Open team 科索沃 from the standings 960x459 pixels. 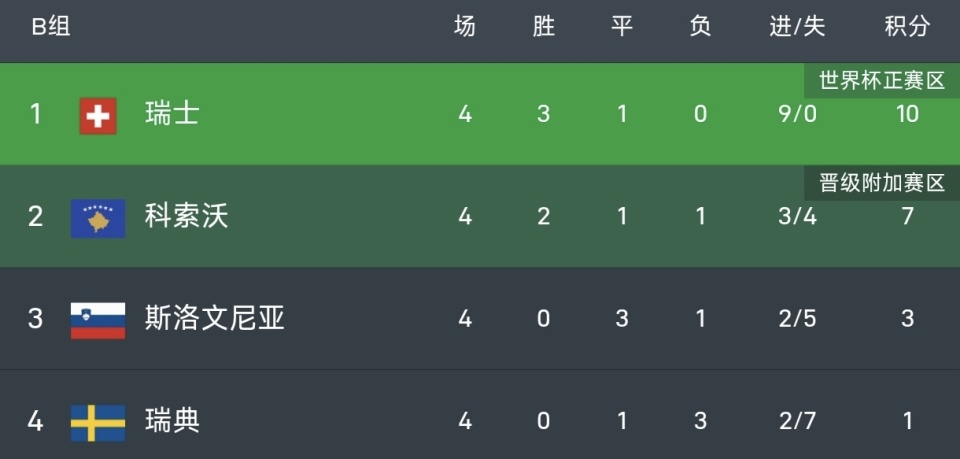click(186, 216)
